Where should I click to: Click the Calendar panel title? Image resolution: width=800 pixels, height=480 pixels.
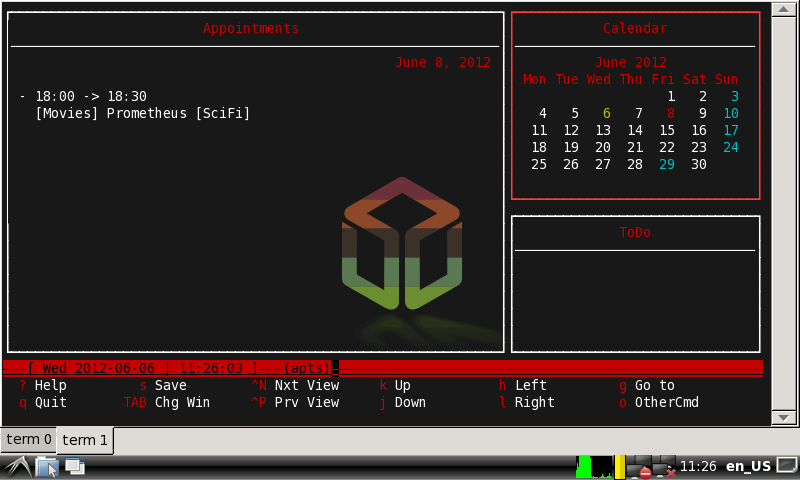coord(635,28)
